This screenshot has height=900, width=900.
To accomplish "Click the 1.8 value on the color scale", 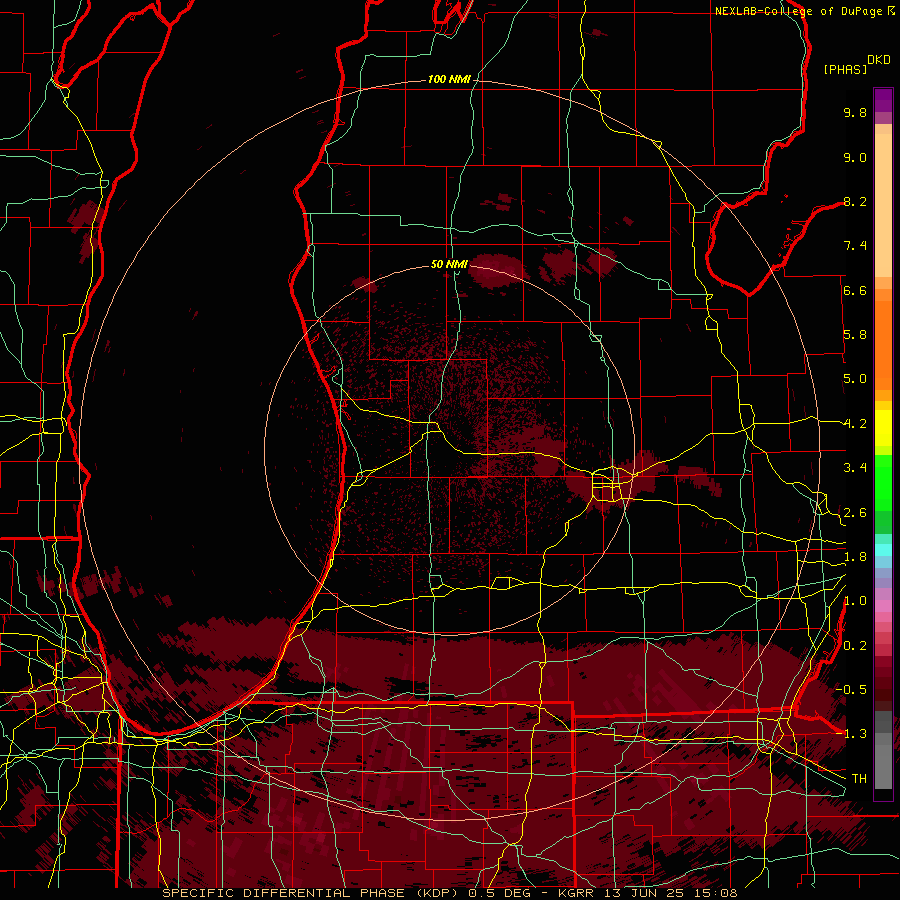I will pos(855,557).
